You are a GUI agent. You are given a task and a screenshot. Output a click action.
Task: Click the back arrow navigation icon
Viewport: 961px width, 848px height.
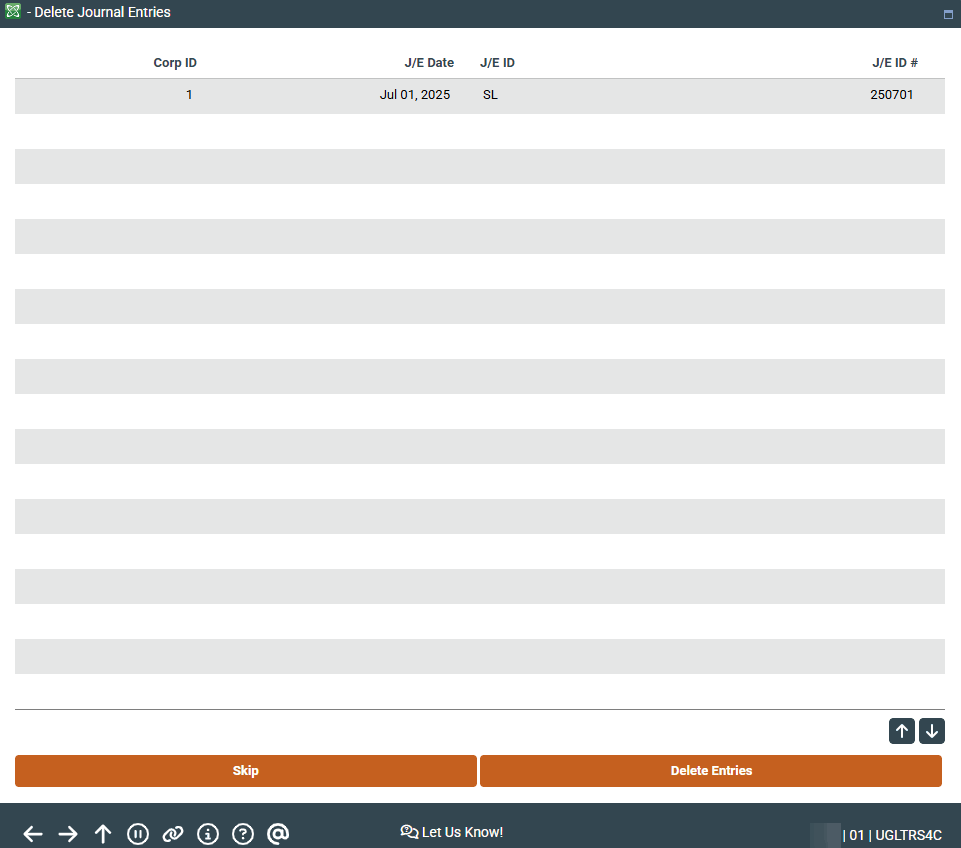(33, 834)
